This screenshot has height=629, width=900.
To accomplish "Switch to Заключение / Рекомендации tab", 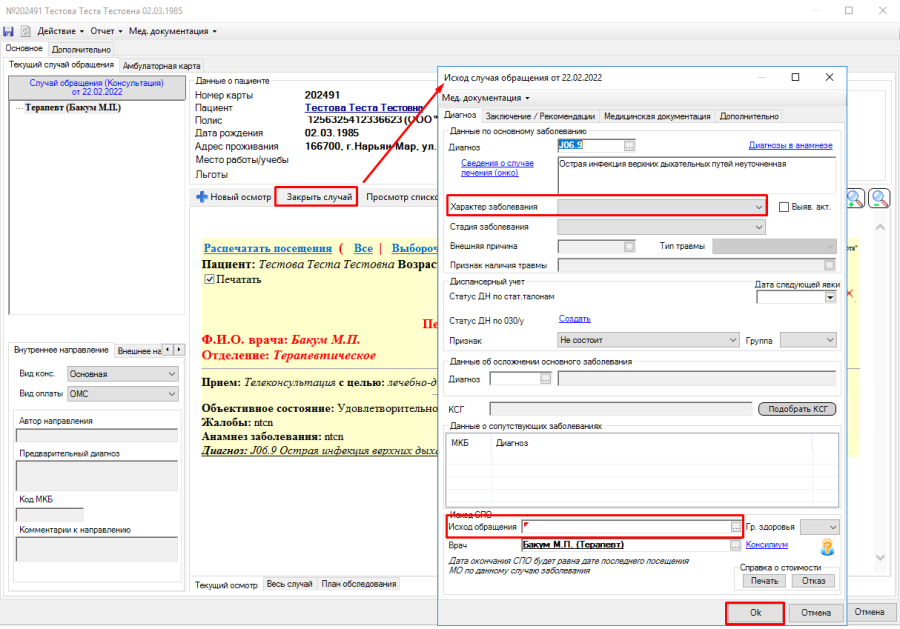I will click(x=540, y=116).
